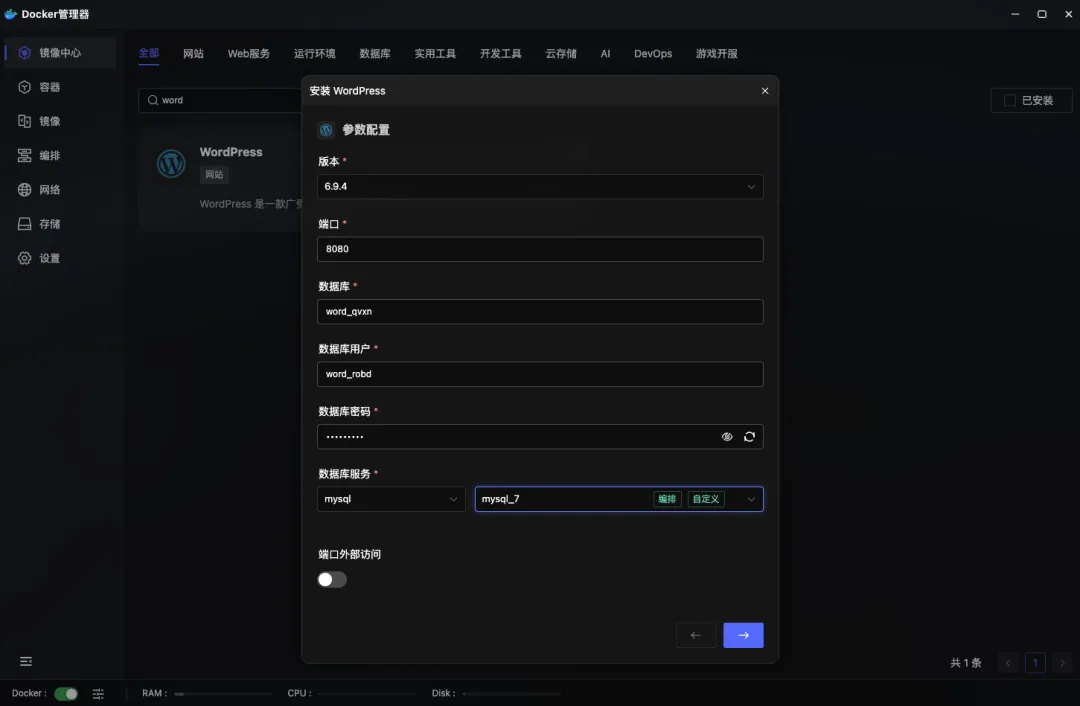
Task: Click the Docker settings sliders icon
Action: (x=98, y=694)
